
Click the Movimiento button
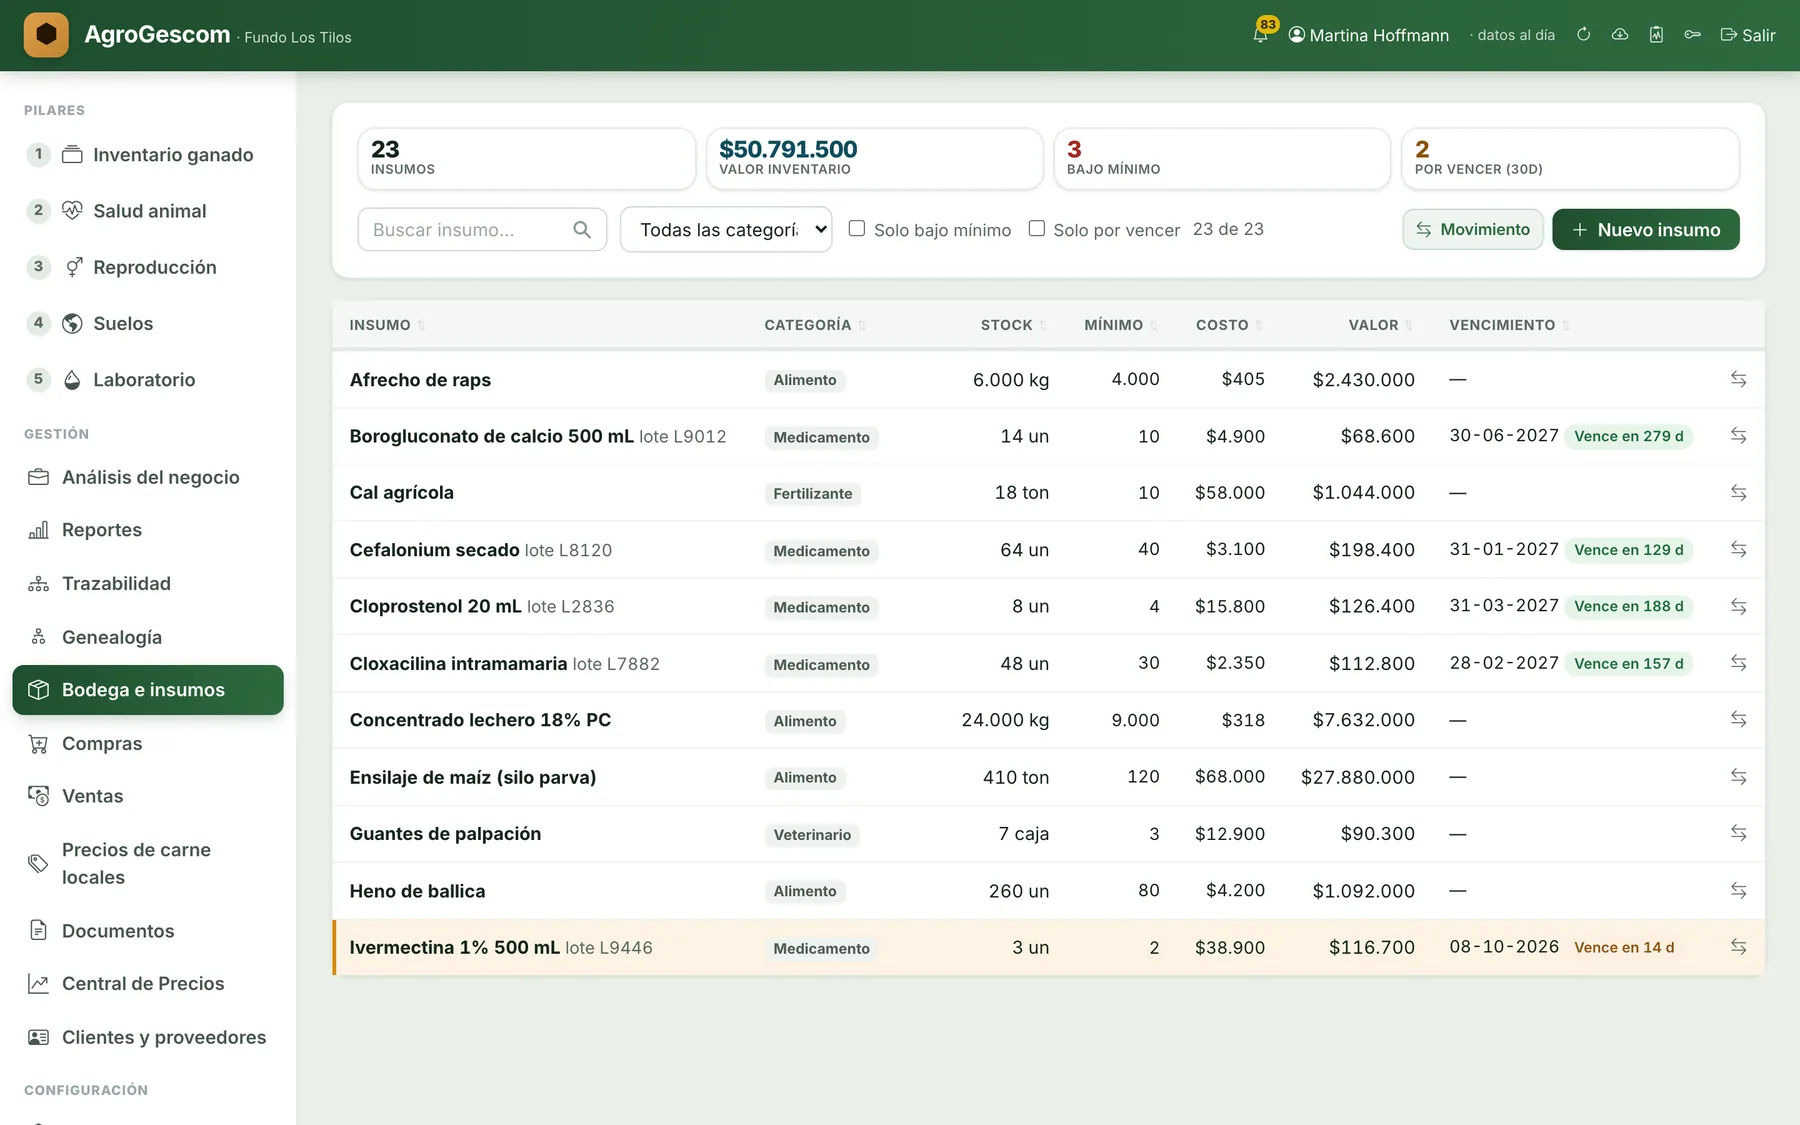[1473, 230]
